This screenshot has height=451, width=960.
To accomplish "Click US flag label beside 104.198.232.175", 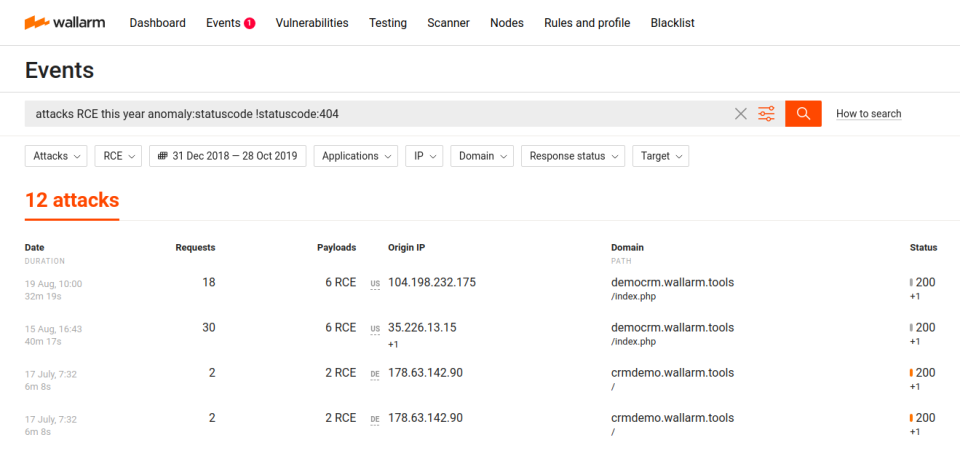I will tap(375, 284).
